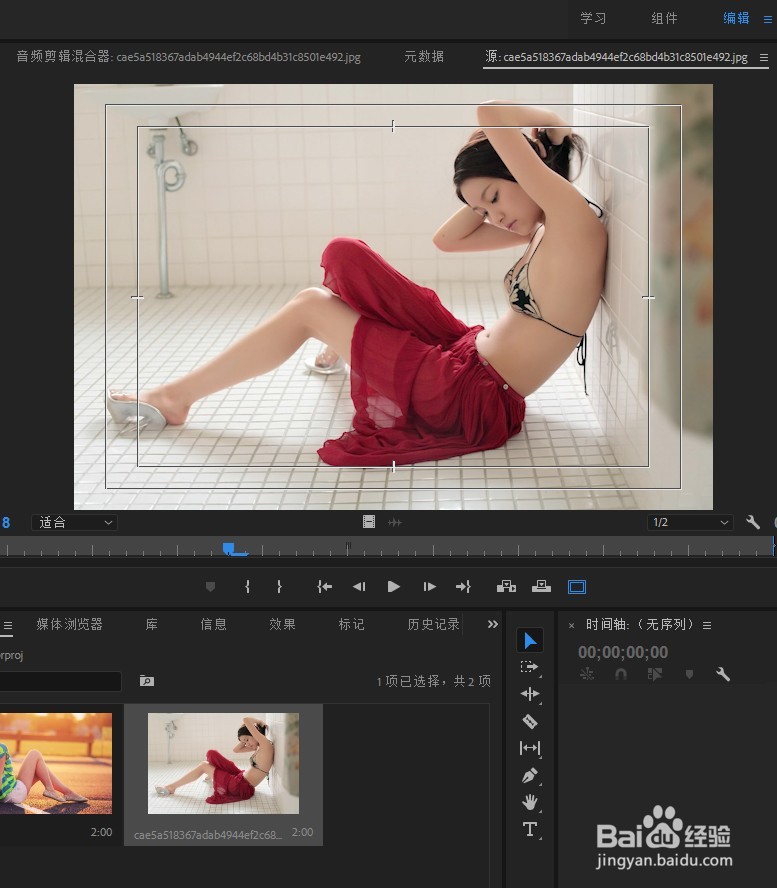Image resolution: width=777 pixels, height=888 pixels.
Task: Open 效果 tab
Action: (283, 624)
